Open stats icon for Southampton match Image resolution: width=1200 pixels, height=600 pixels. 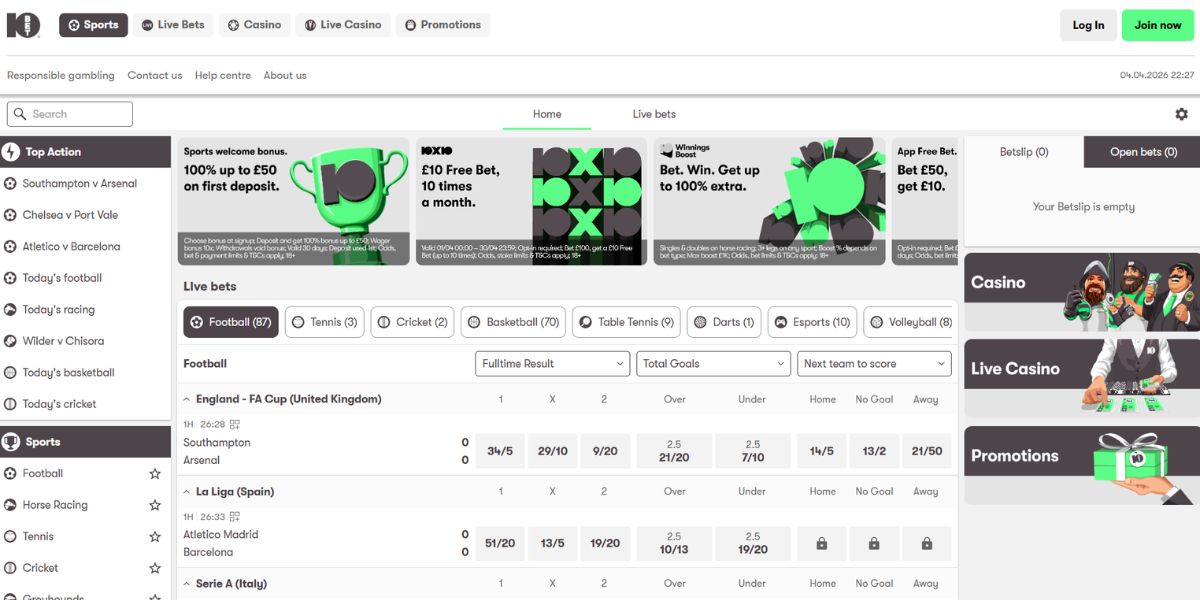click(235, 425)
